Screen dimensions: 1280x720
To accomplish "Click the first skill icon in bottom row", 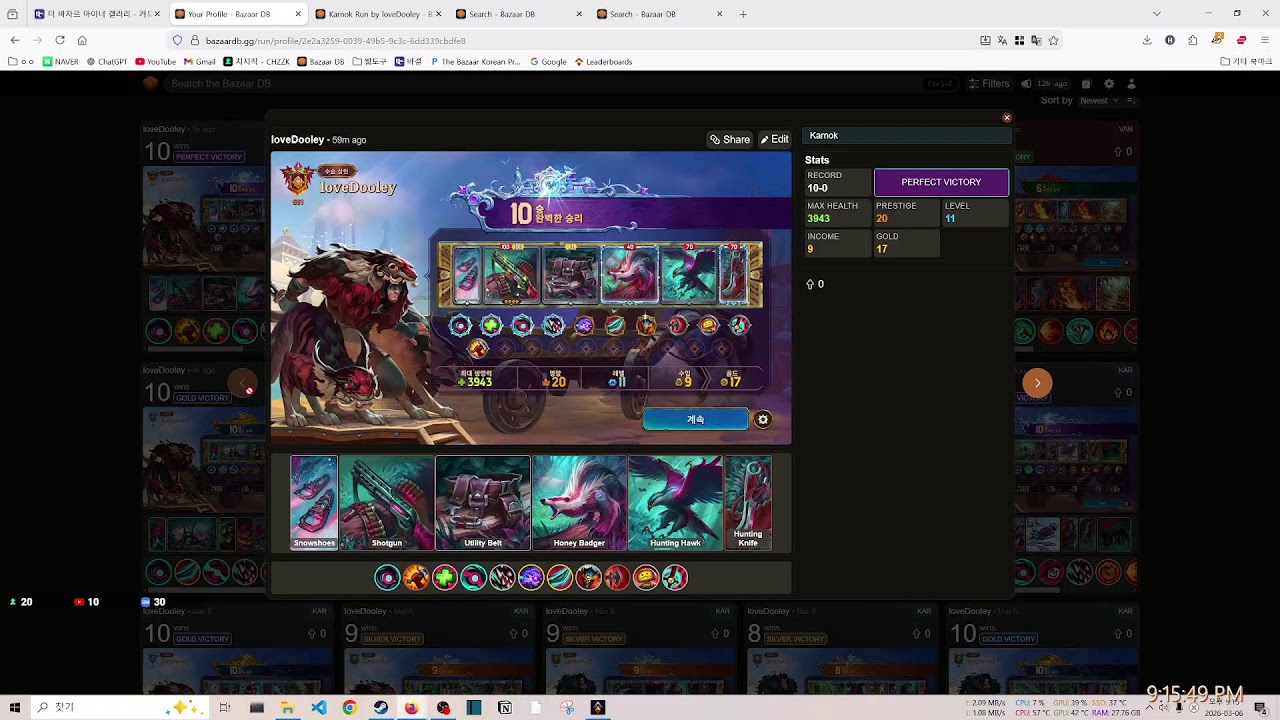I will [387, 577].
